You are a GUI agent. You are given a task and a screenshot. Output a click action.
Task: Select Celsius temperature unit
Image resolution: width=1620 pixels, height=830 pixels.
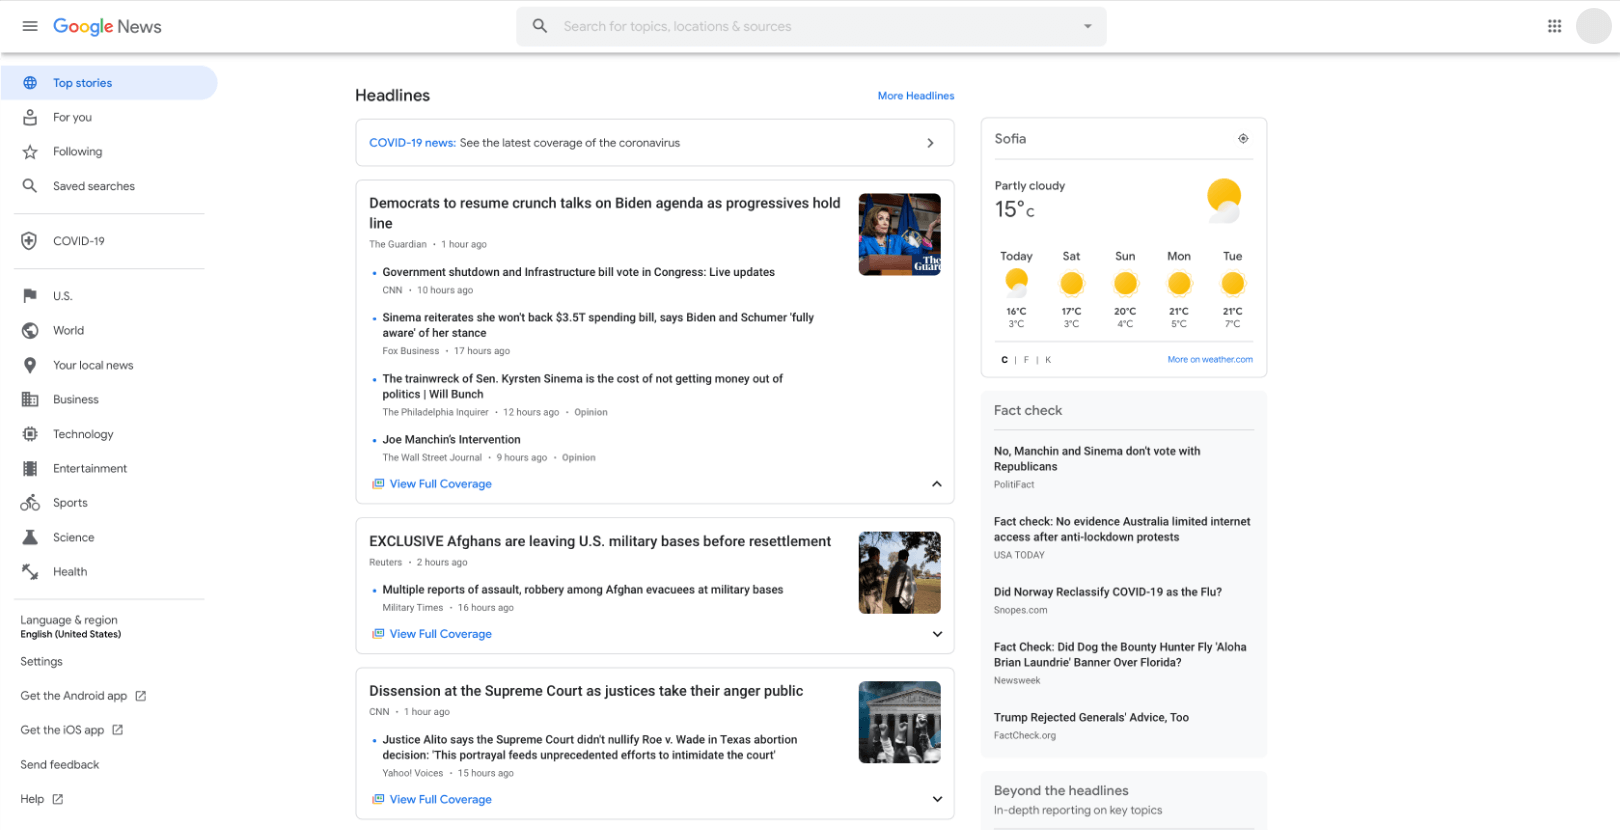1004,360
